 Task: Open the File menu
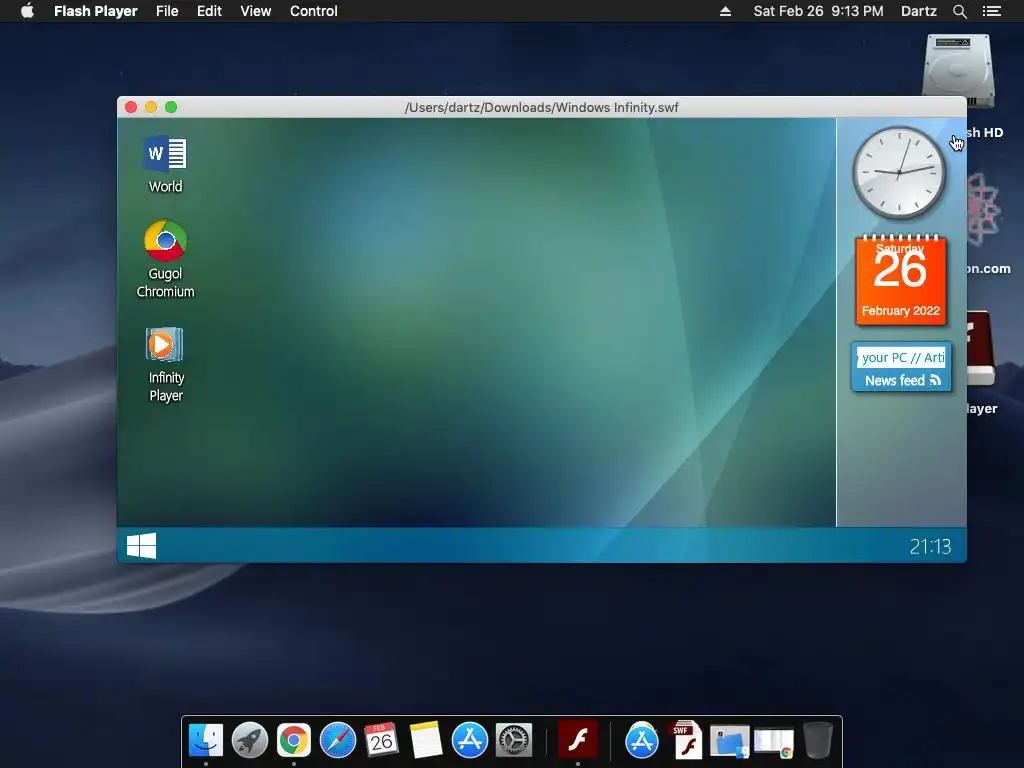(x=167, y=11)
